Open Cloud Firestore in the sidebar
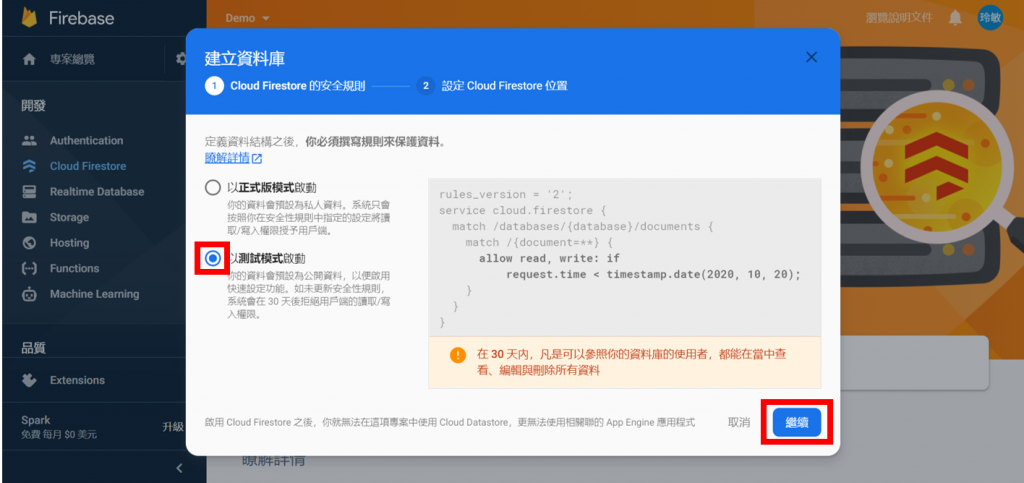 point(88,166)
